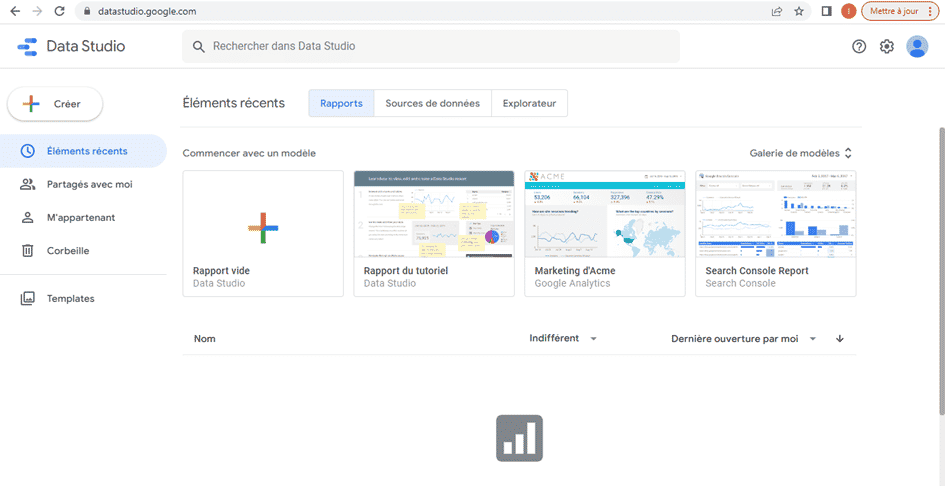This screenshot has height=486, width=945.
Task: Switch to the Explorateur tab
Action: click(x=529, y=103)
